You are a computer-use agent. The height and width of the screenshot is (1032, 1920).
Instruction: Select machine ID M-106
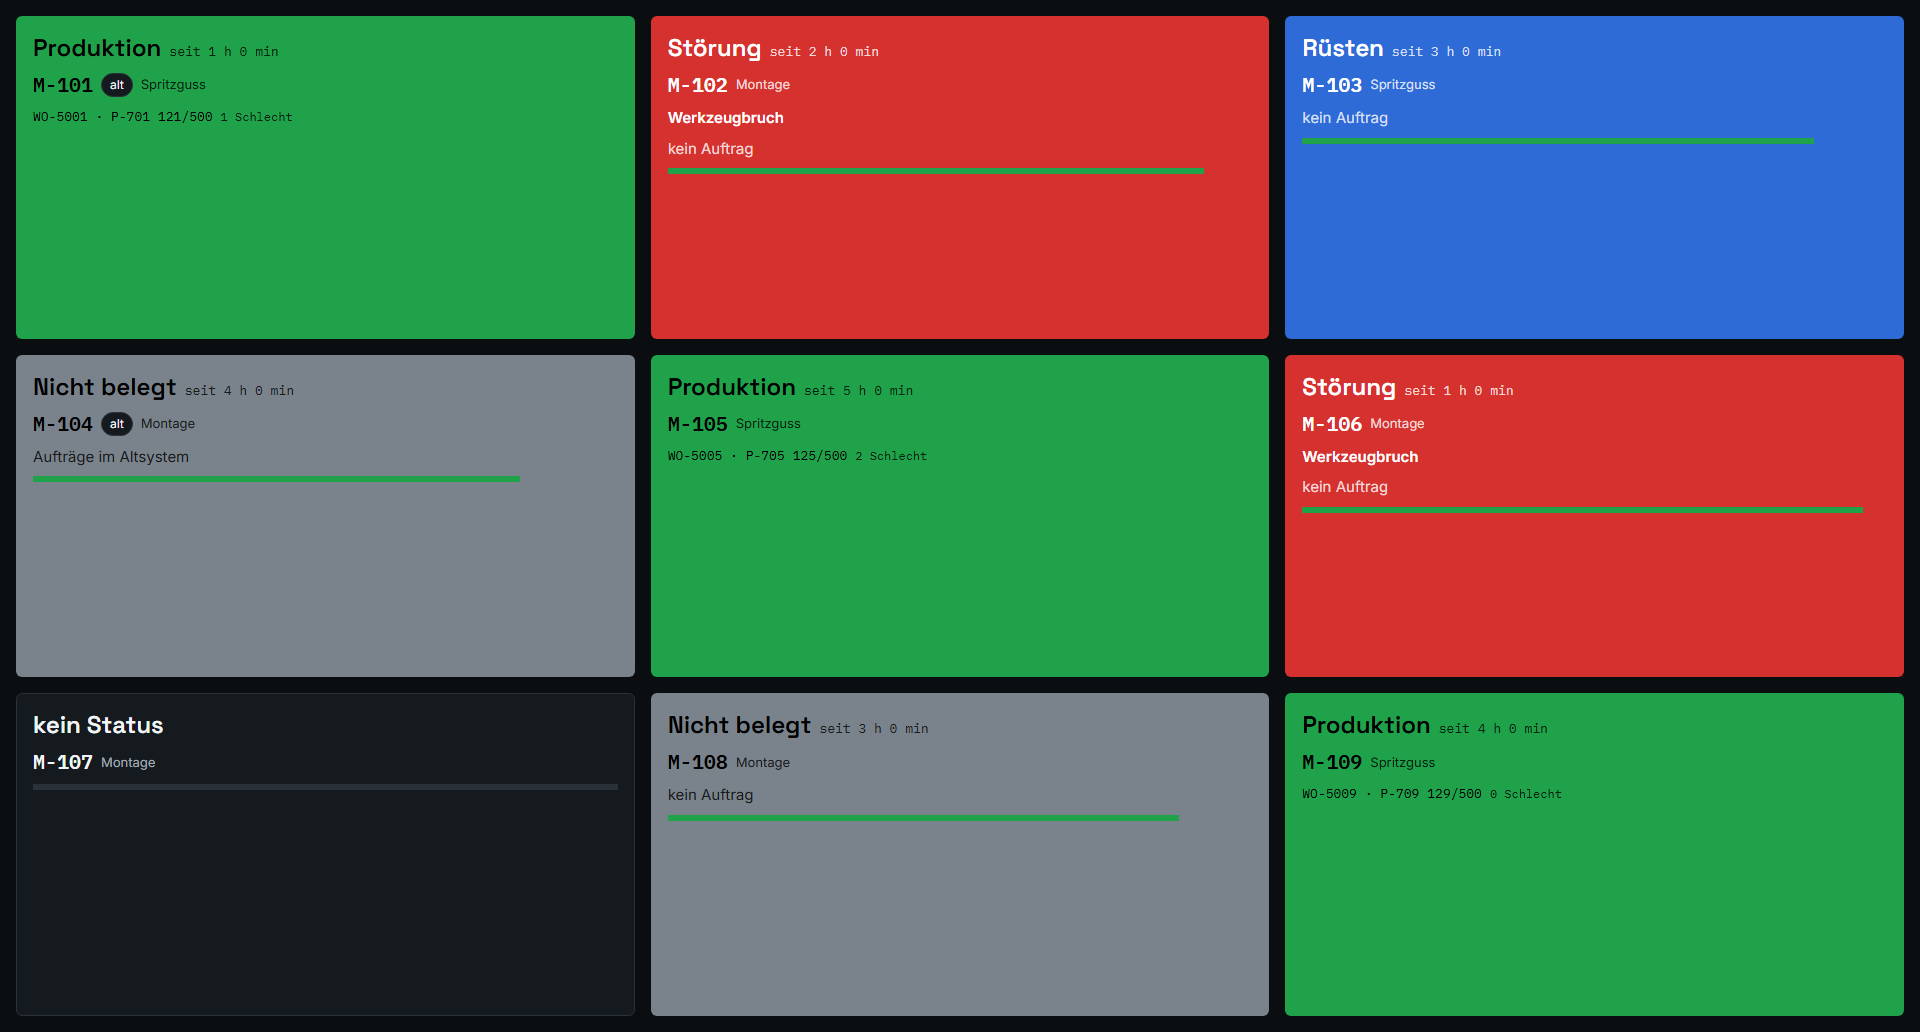point(1332,424)
